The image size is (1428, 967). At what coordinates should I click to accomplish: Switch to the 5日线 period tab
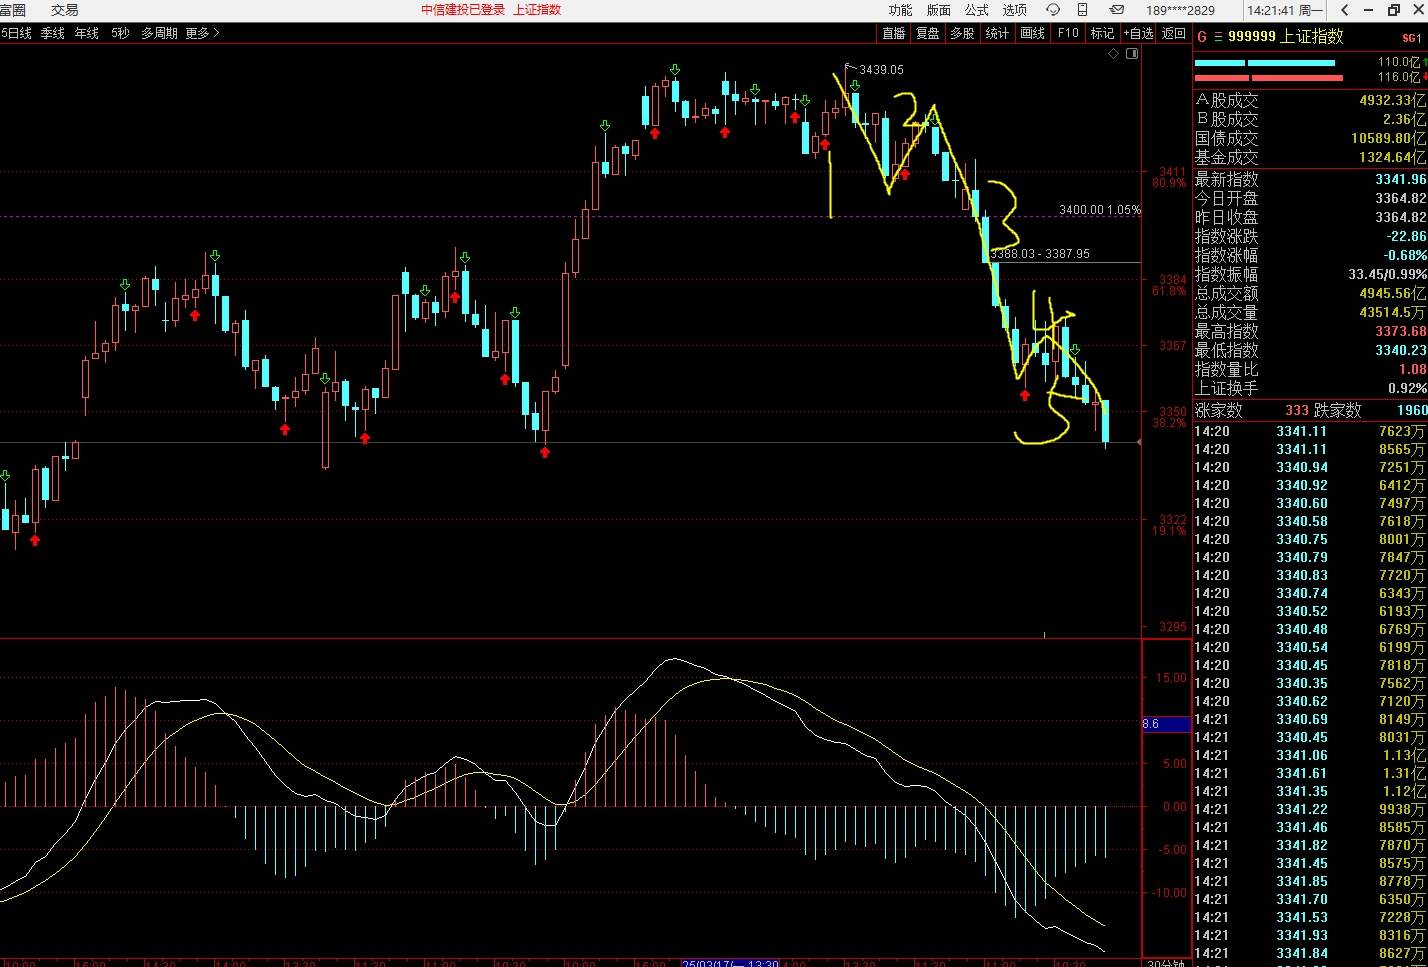click(x=17, y=33)
